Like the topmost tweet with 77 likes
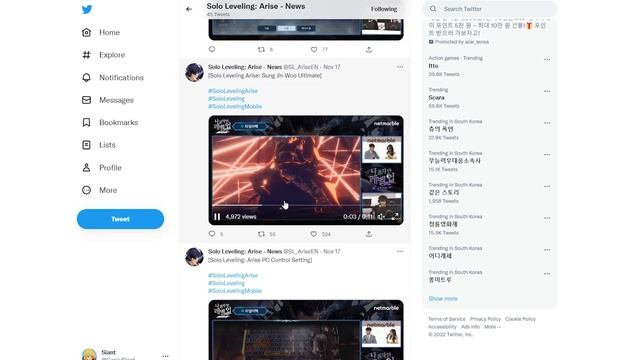The height and width of the screenshot is (360, 640). coord(313,49)
